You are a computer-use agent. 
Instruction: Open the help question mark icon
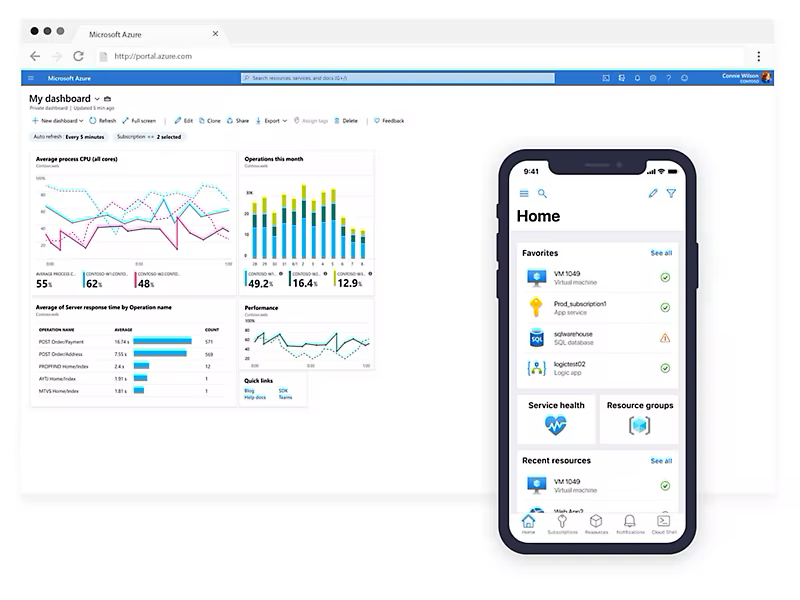point(668,78)
